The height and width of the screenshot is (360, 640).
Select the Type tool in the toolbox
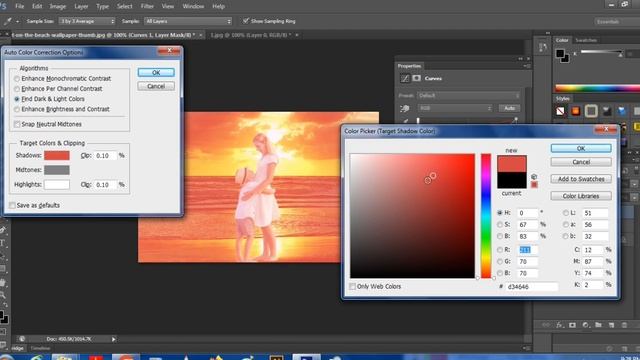(x=2, y=243)
